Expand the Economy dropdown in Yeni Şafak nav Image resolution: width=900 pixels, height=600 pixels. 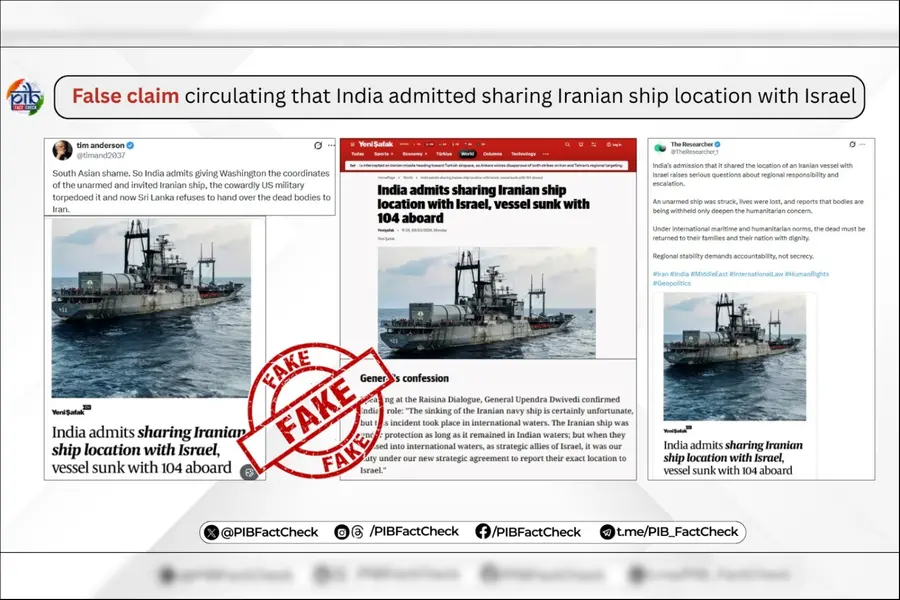(415, 154)
